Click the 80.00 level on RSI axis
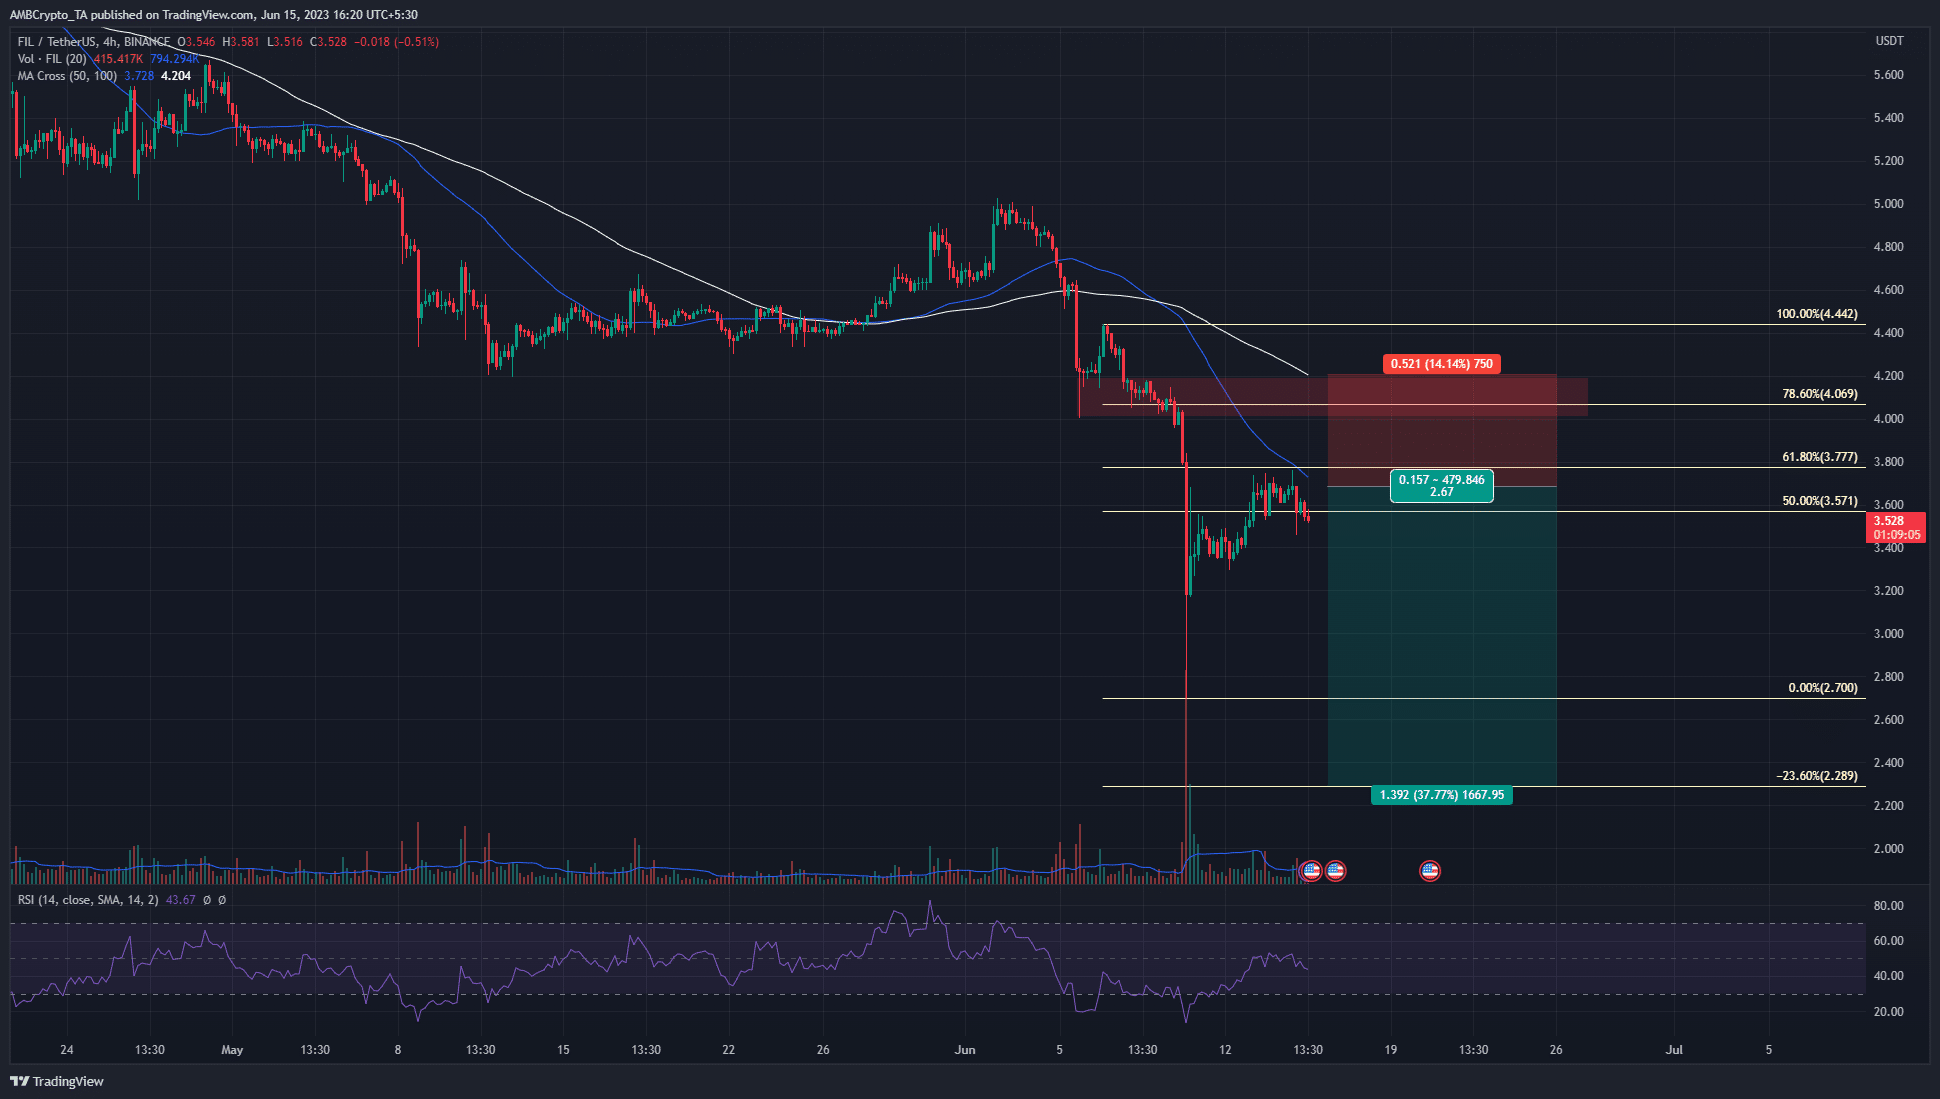The height and width of the screenshot is (1099, 1940). tap(1888, 906)
